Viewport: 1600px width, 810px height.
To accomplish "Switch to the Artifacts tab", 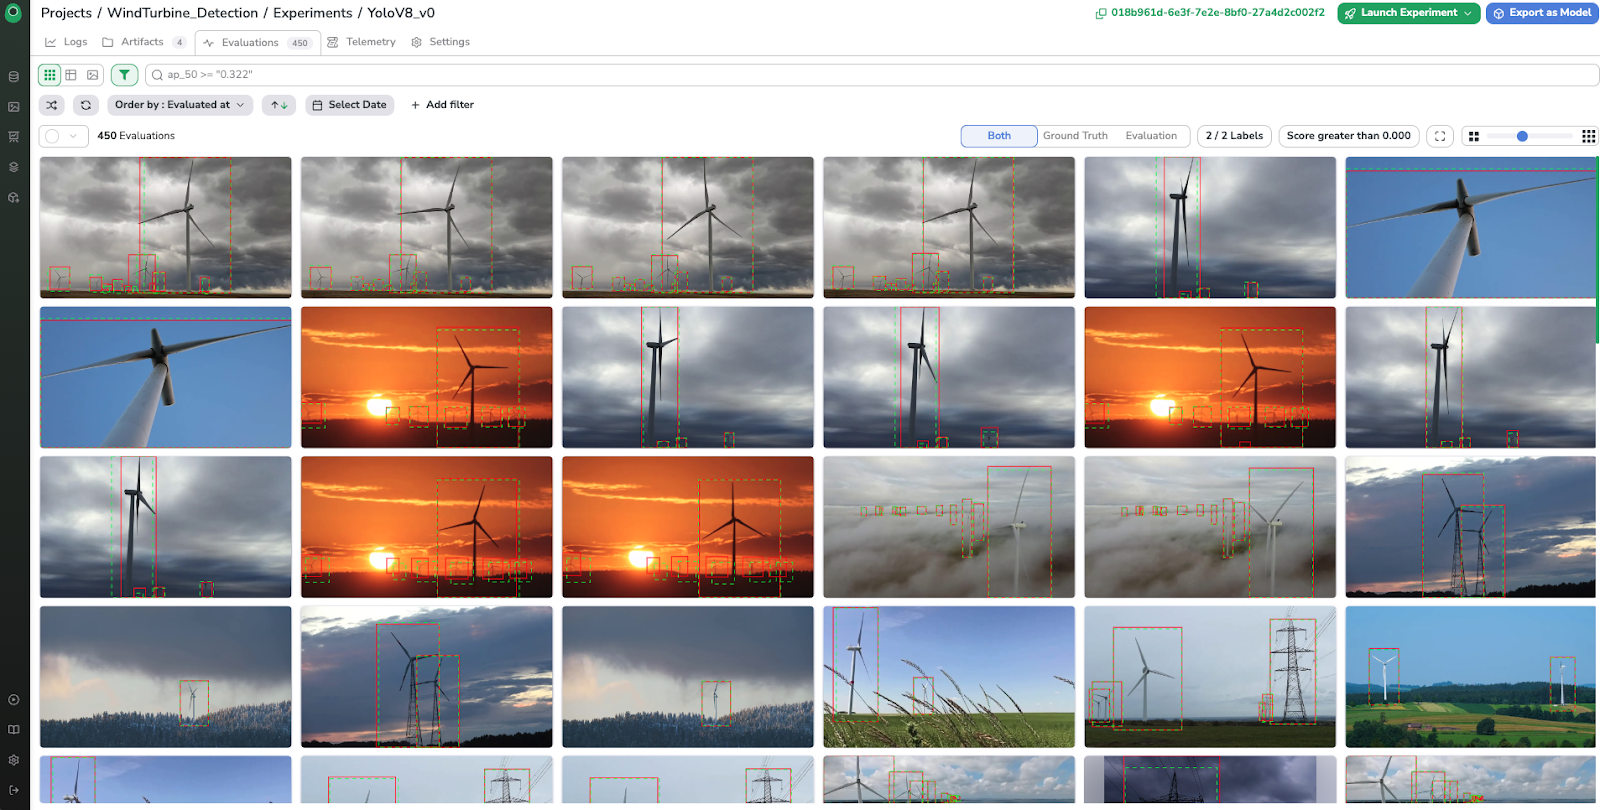I will pos(143,42).
